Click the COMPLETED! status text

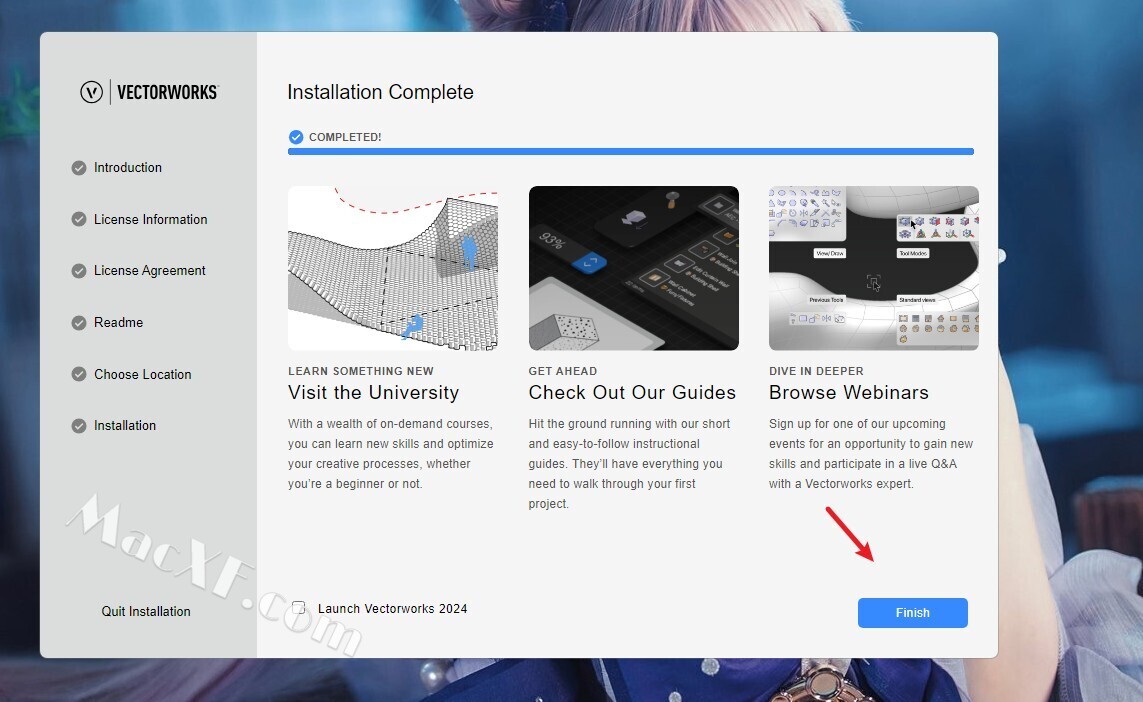tap(345, 137)
